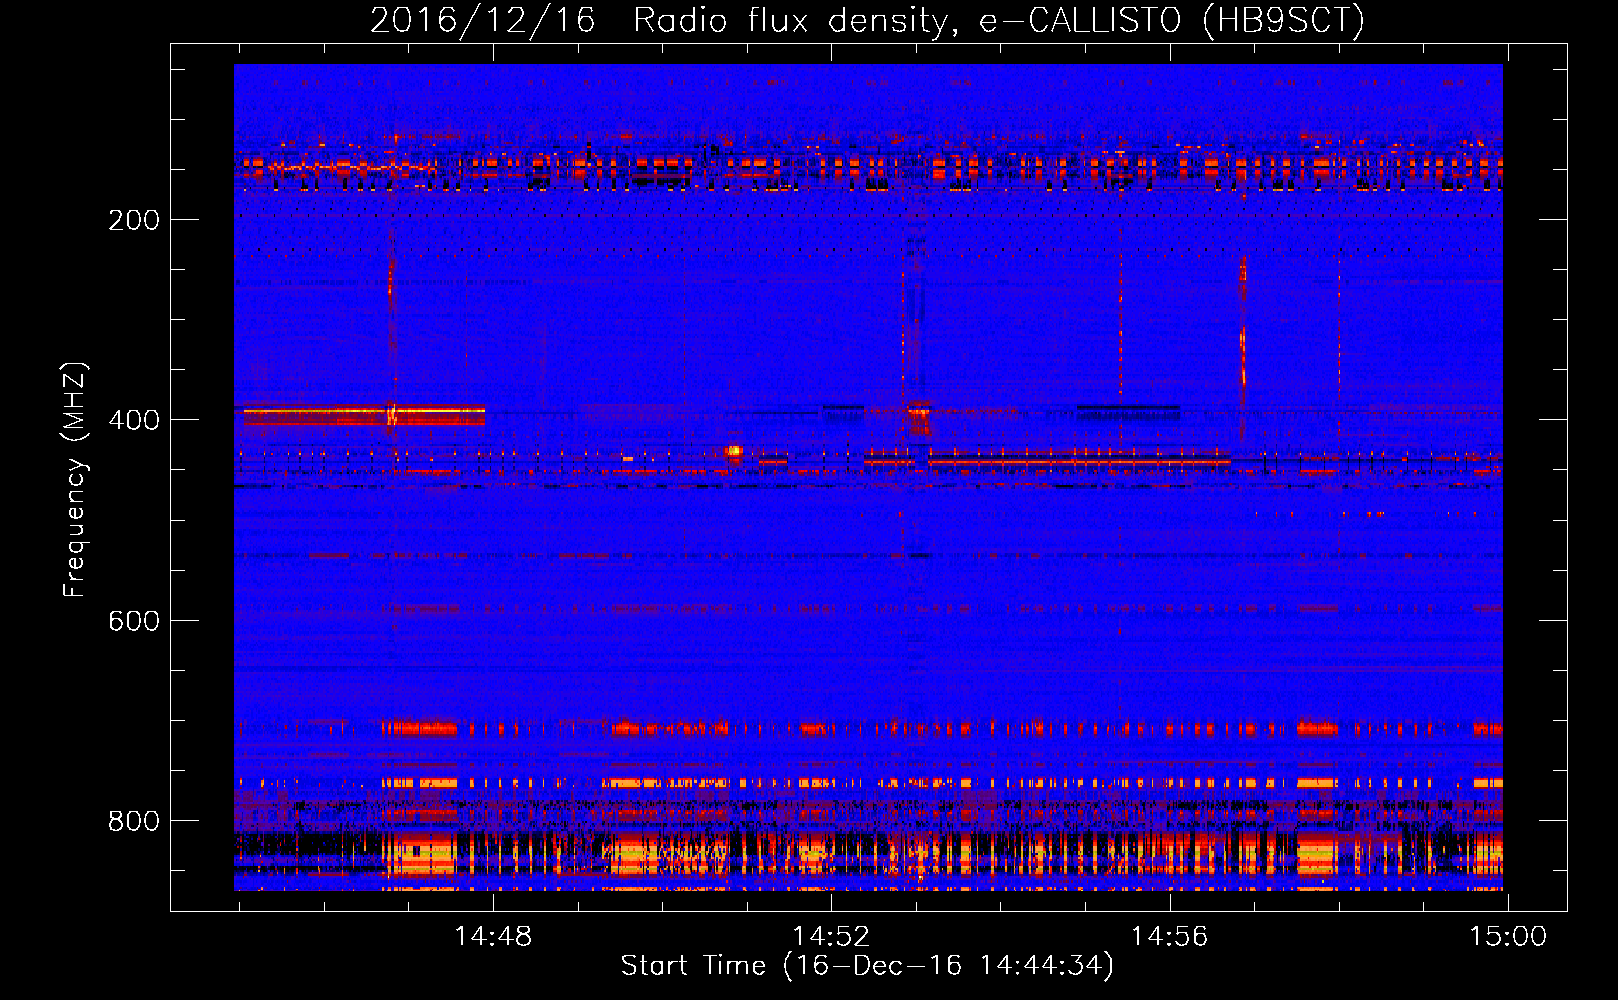The width and height of the screenshot is (1618, 1000).
Task: Click the 14:56 time tick label
Action: click(1169, 937)
